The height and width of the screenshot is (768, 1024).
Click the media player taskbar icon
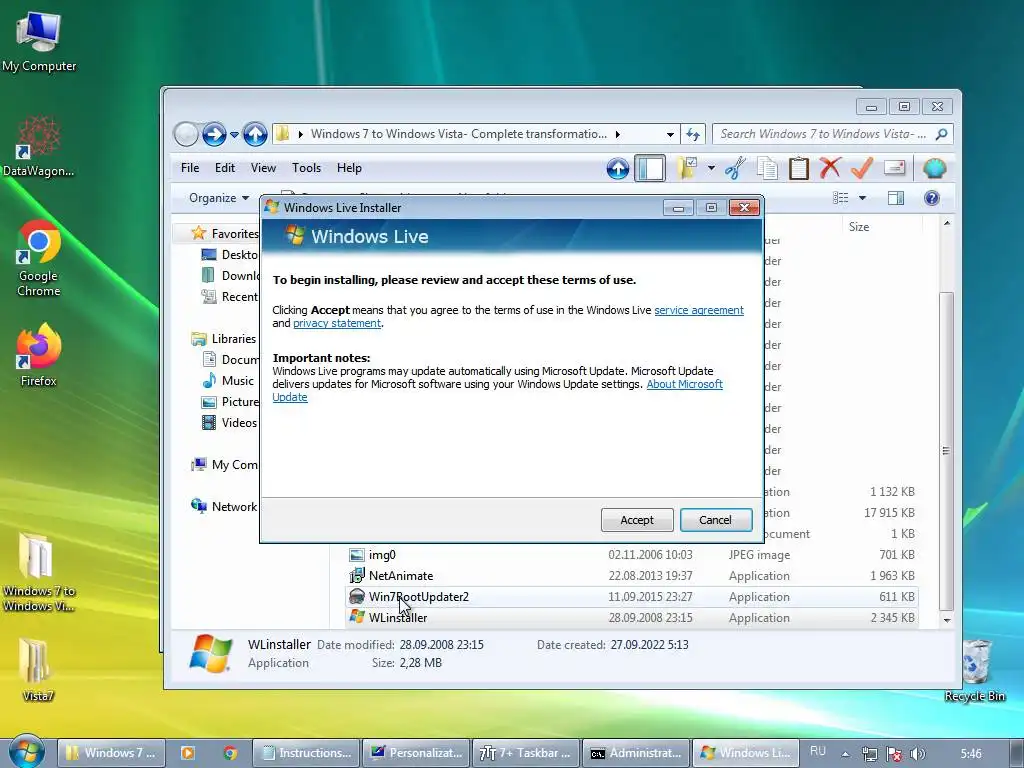187,753
